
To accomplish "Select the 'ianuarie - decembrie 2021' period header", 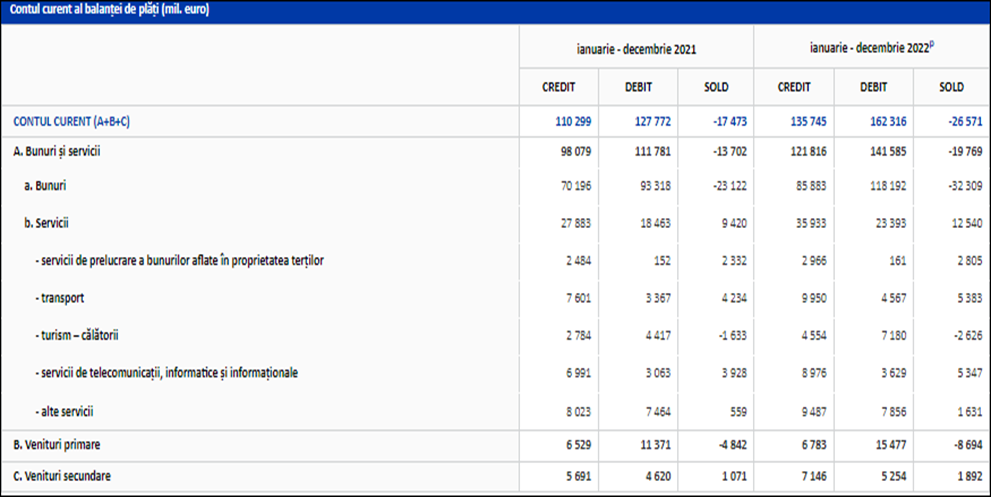I will 636,48.
